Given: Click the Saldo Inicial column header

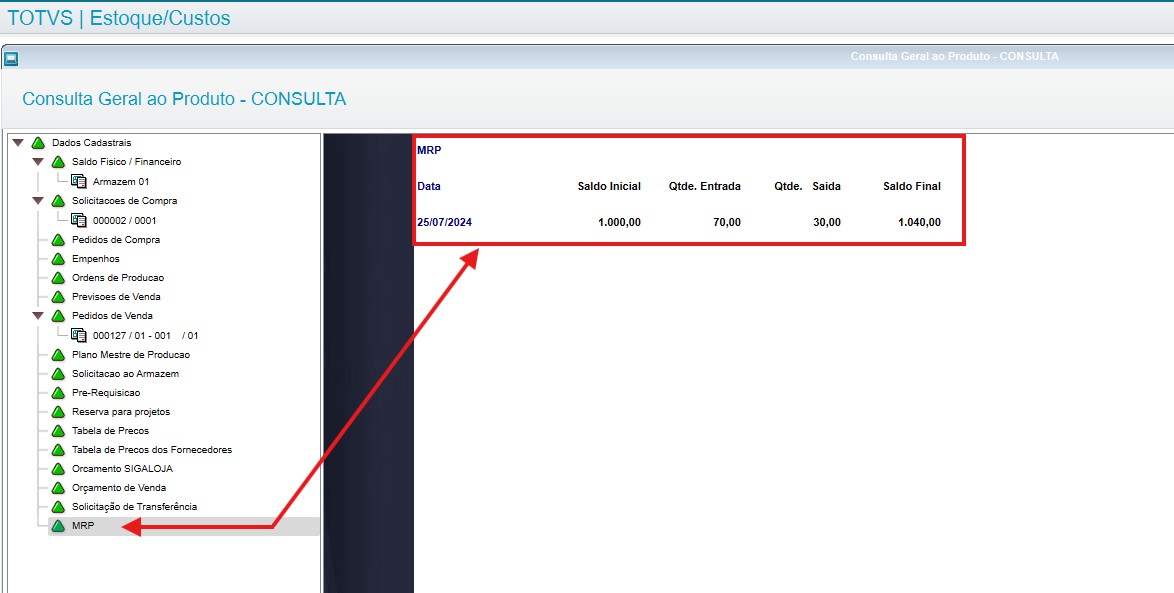Looking at the screenshot, I should (x=609, y=186).
